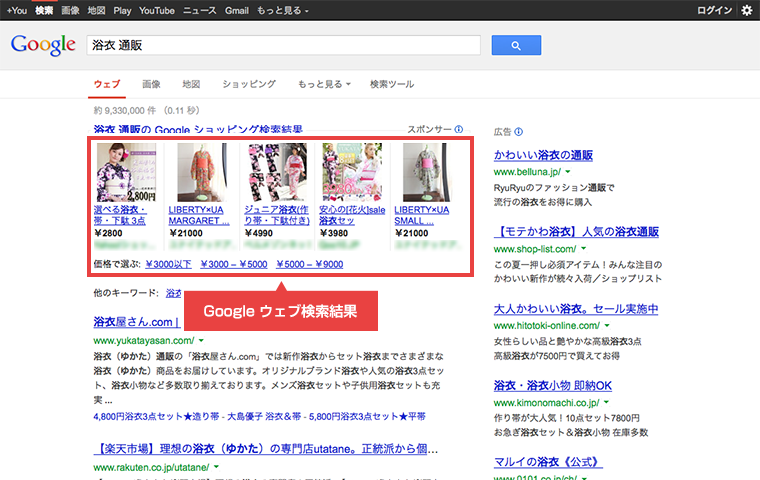760x480 pixels.
Task: Expand dropdown arrow beside www.shop-list.com/
Action: tap(584, 249)
